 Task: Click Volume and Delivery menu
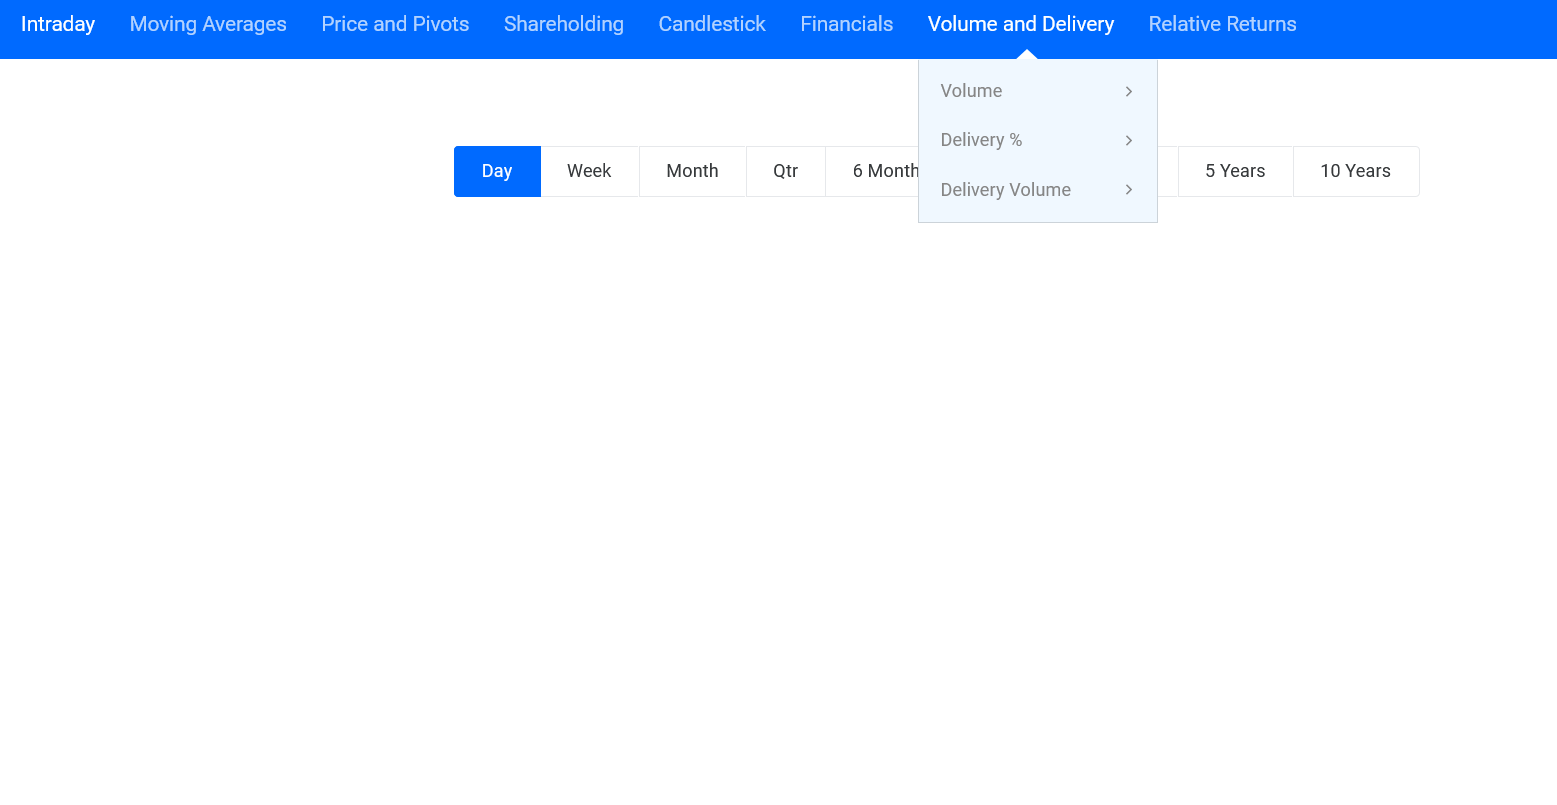click(1021, 24)
